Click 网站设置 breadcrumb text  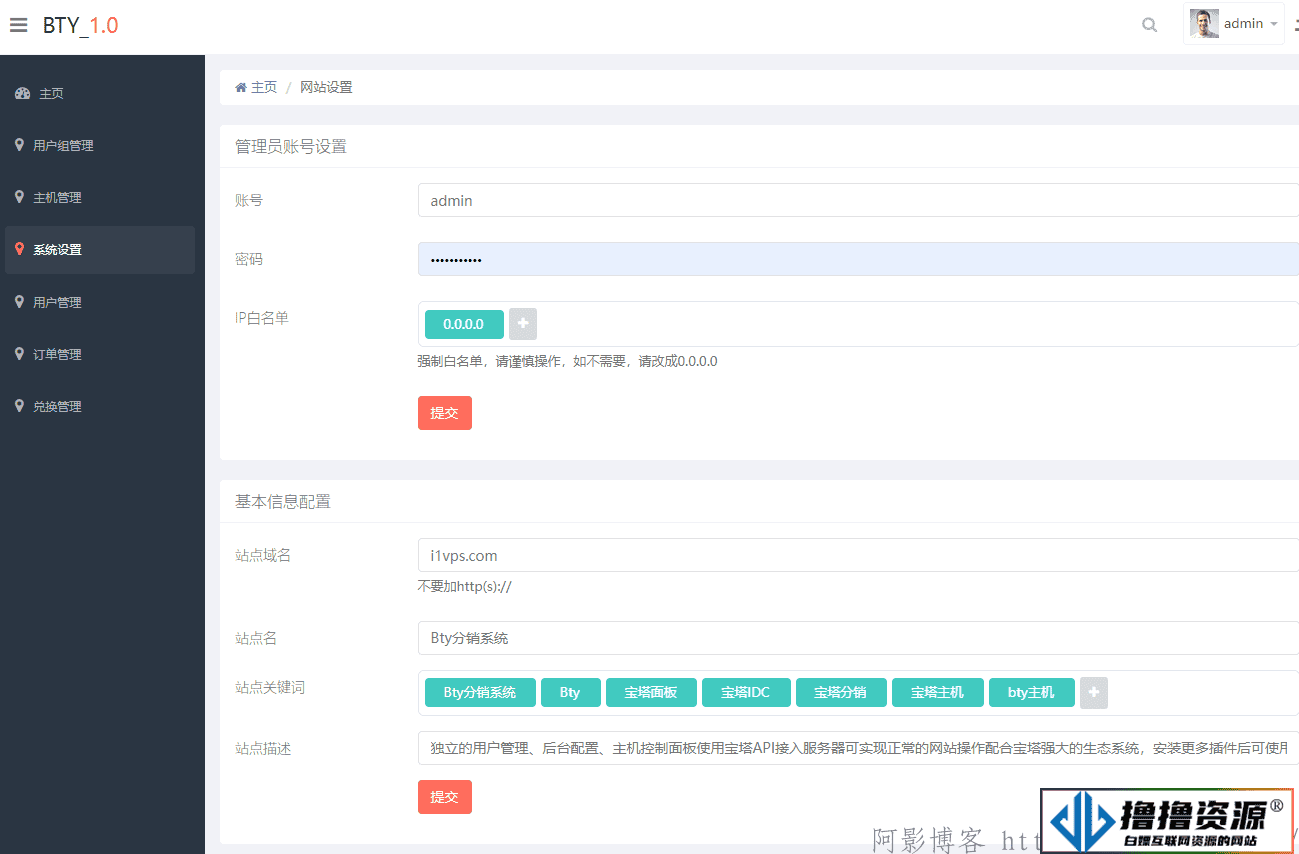326,87
